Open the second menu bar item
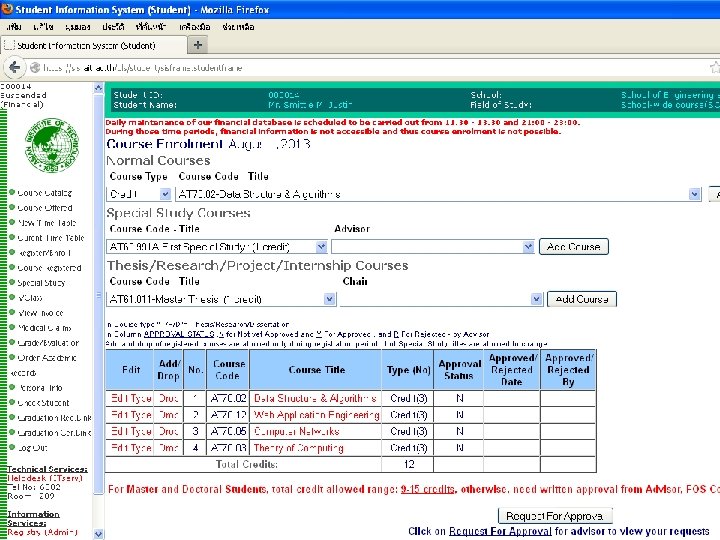The height and width of the screenshot is (540, 720). coord(43,27)
